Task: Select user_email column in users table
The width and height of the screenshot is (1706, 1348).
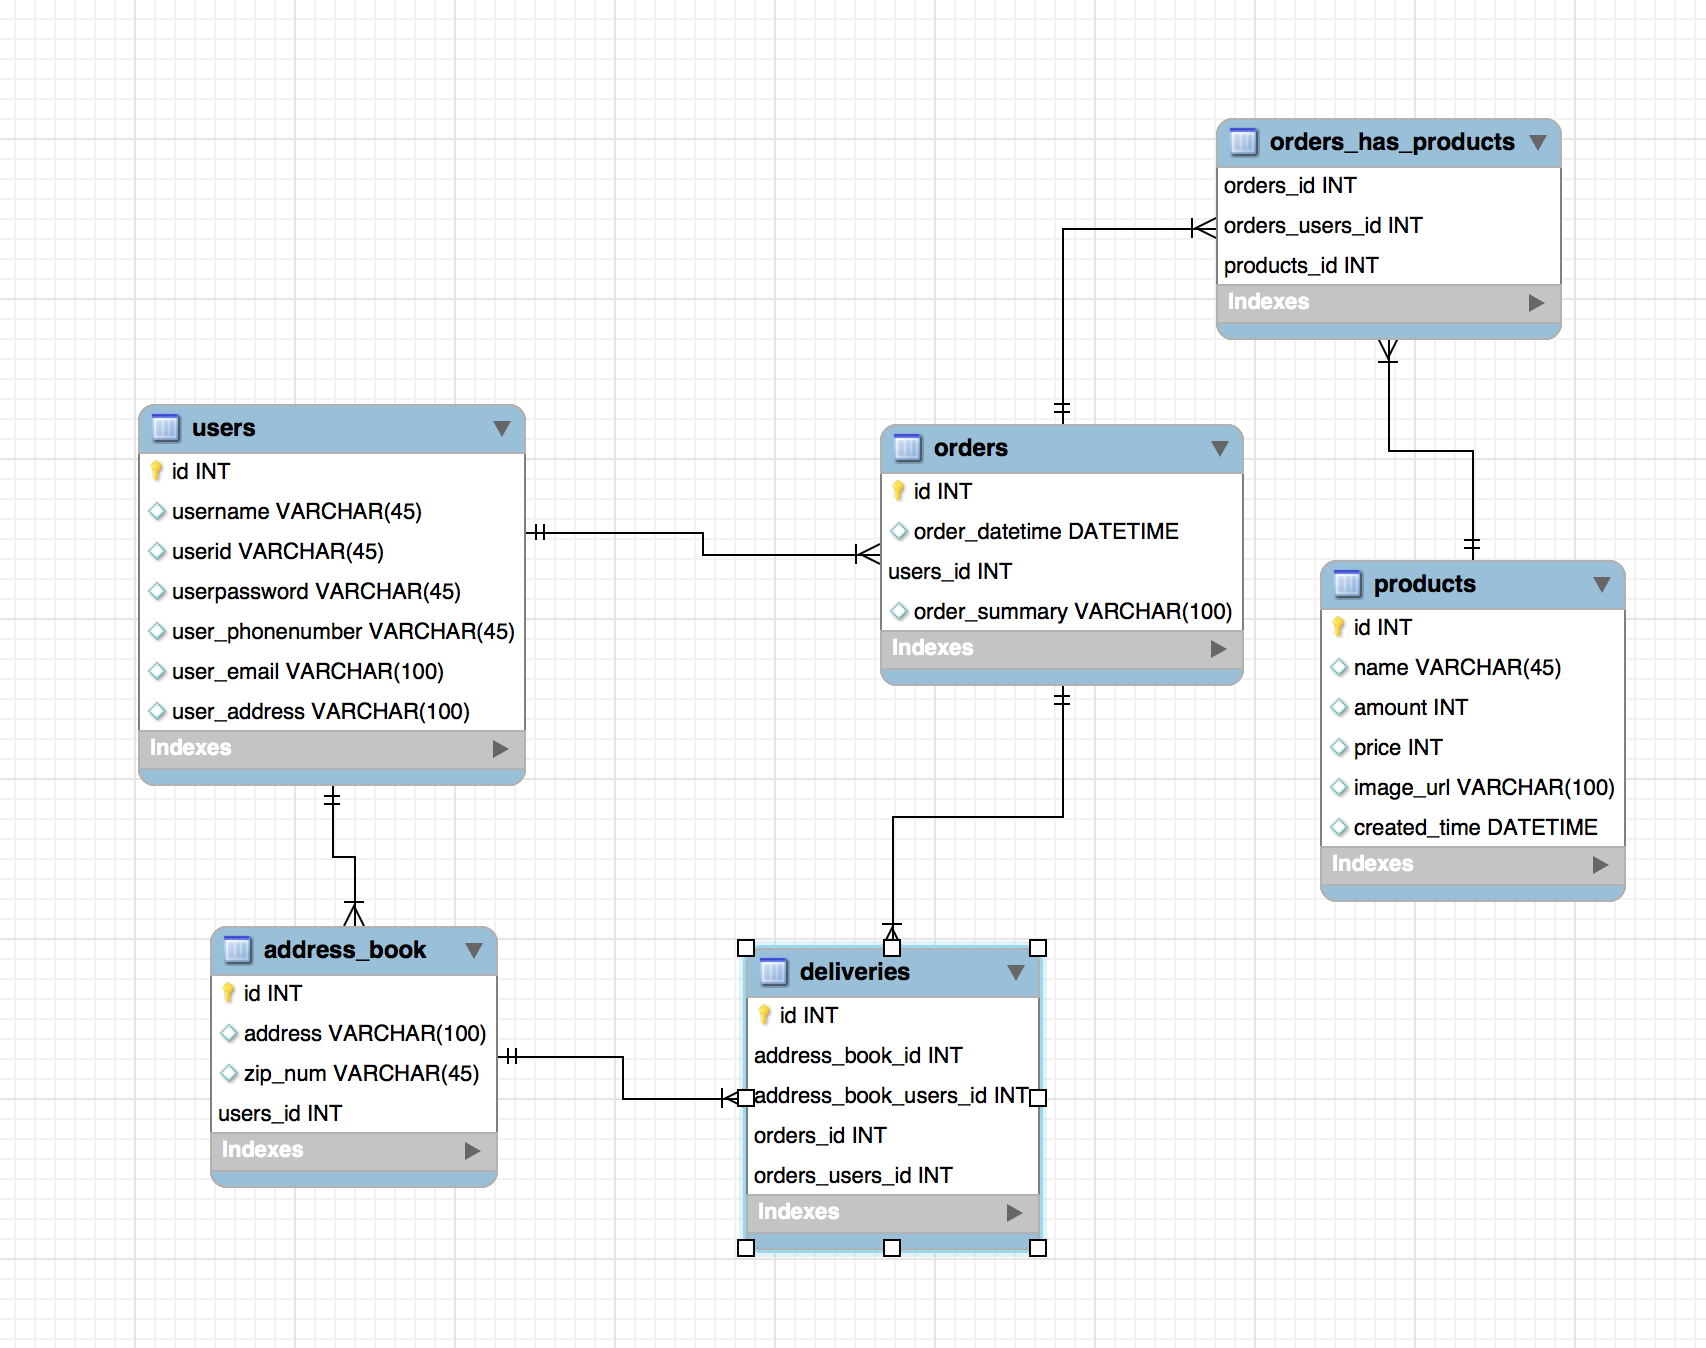Action: pyautogui.click(x=307, y=671)
